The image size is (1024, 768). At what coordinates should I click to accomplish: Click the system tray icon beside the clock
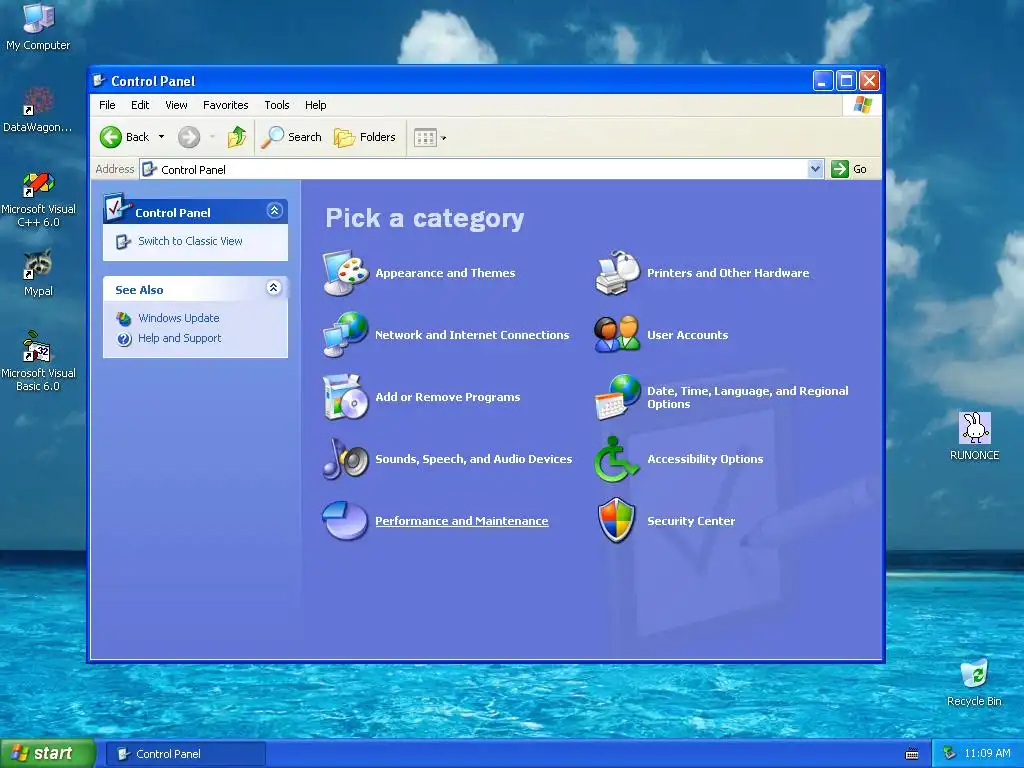[950, 754]
